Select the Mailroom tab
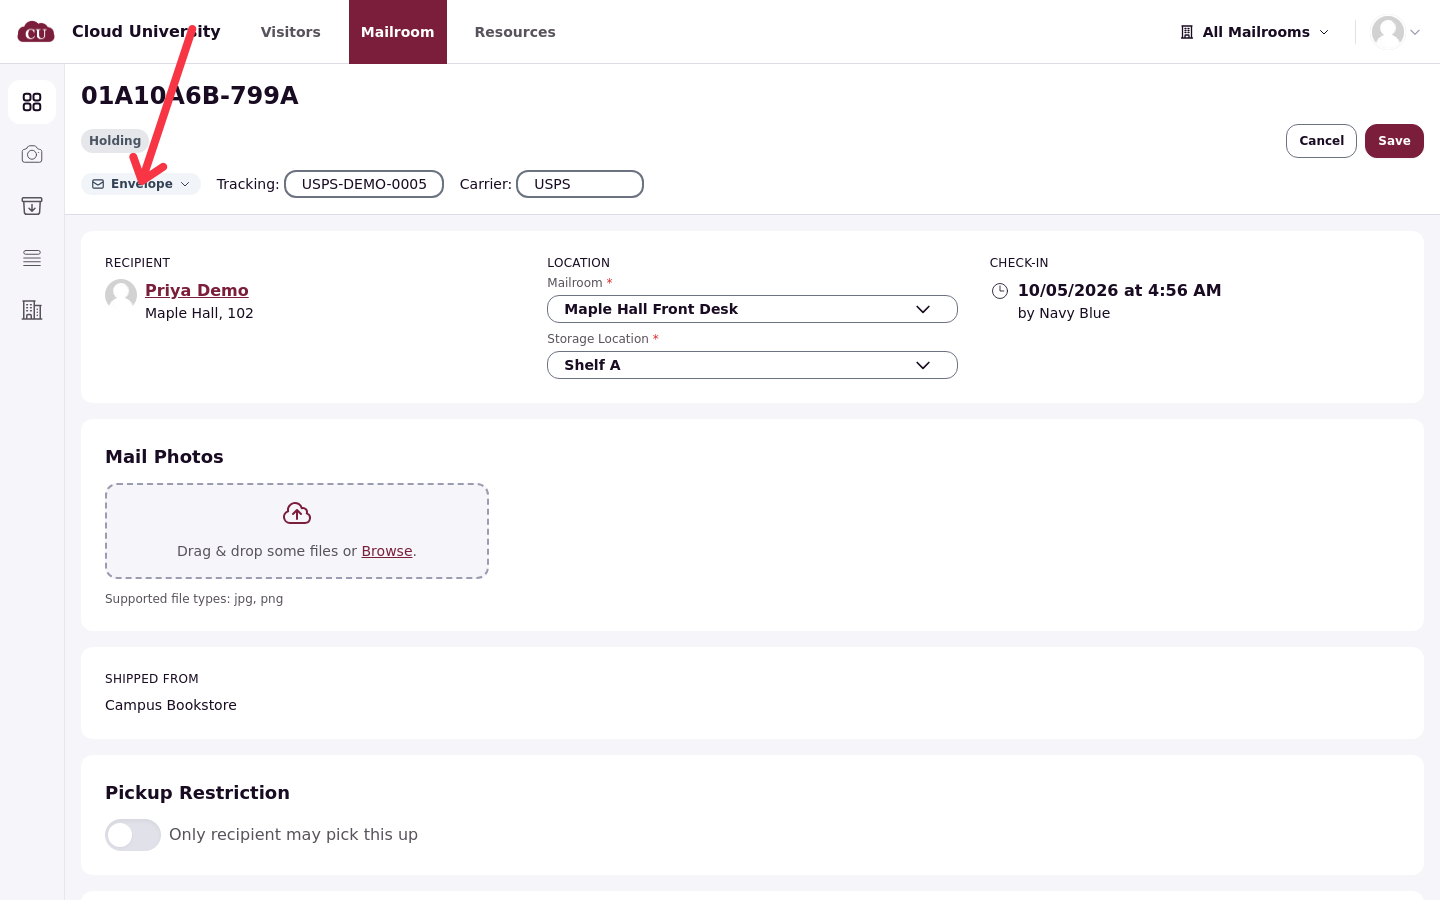 398,32
